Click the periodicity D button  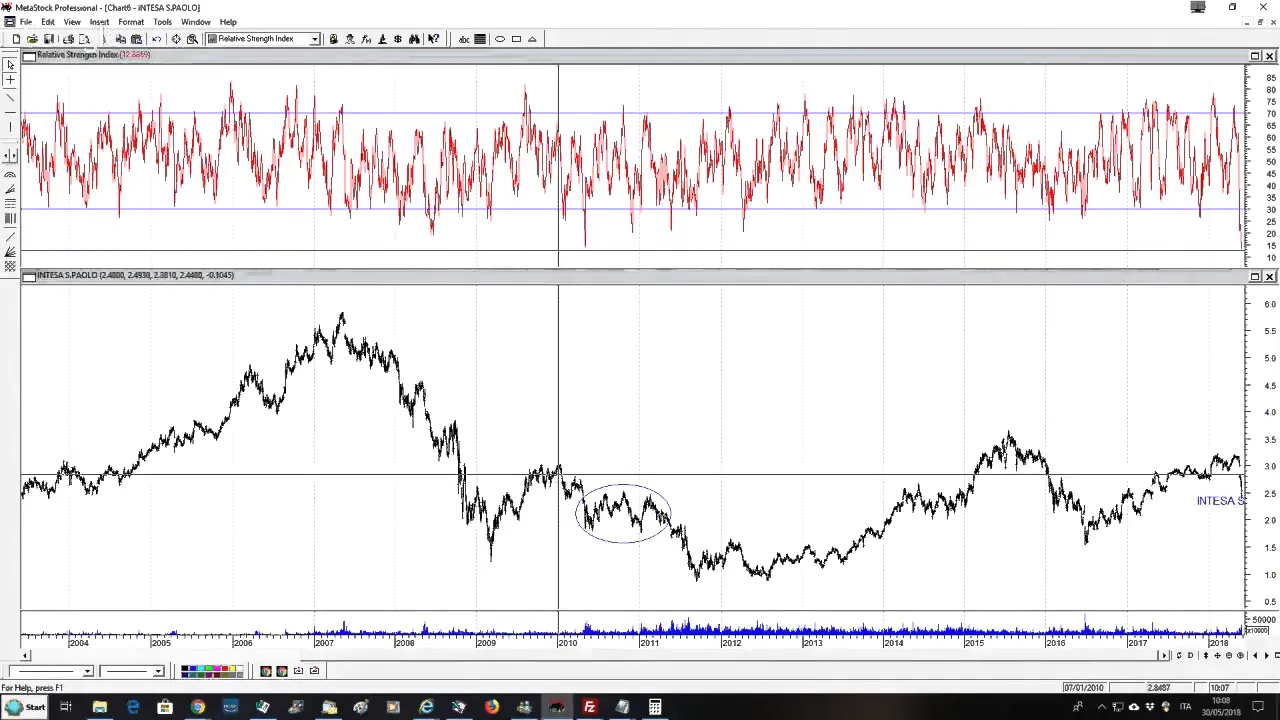click(x=1190, y=655)
